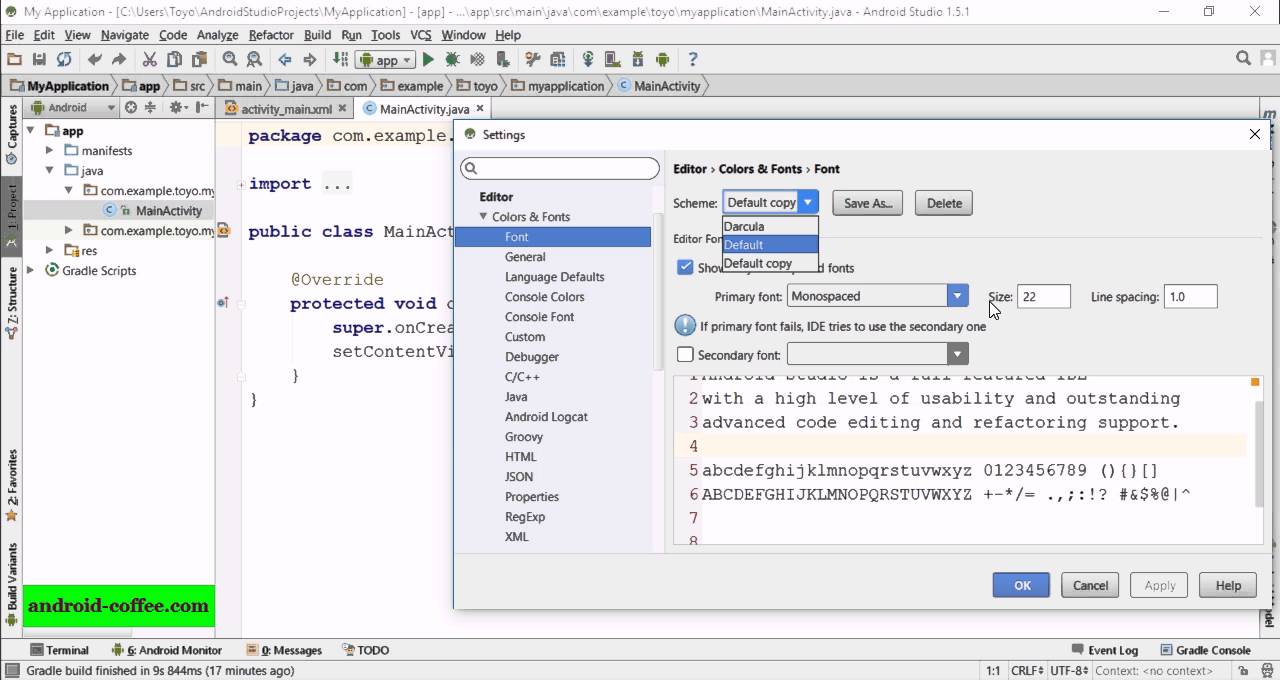Click the Paste clipboard icon
This screenshot has width=1280, height=680.
(x=199, y=60)
